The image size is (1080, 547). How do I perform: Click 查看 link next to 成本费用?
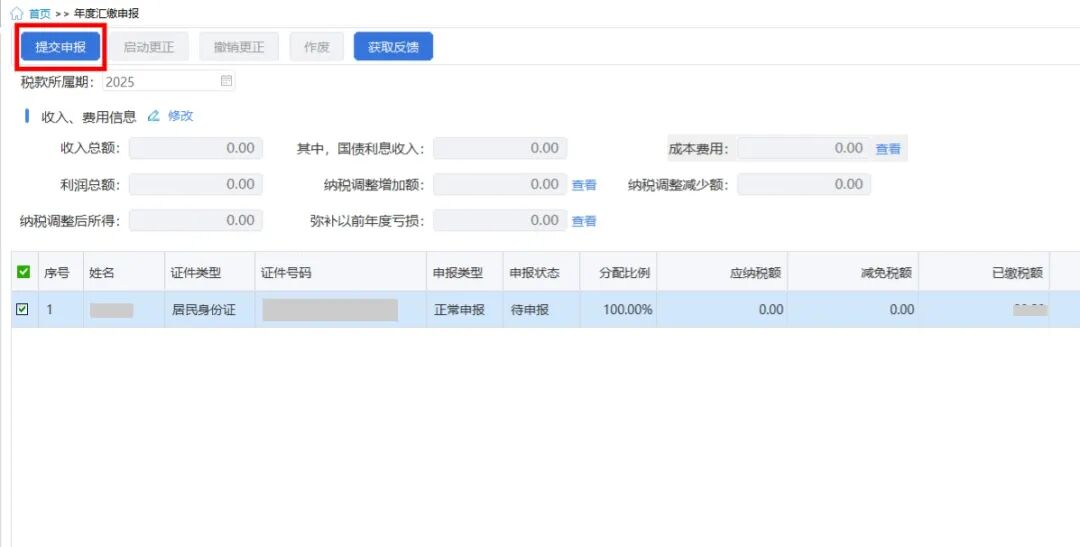888,149
